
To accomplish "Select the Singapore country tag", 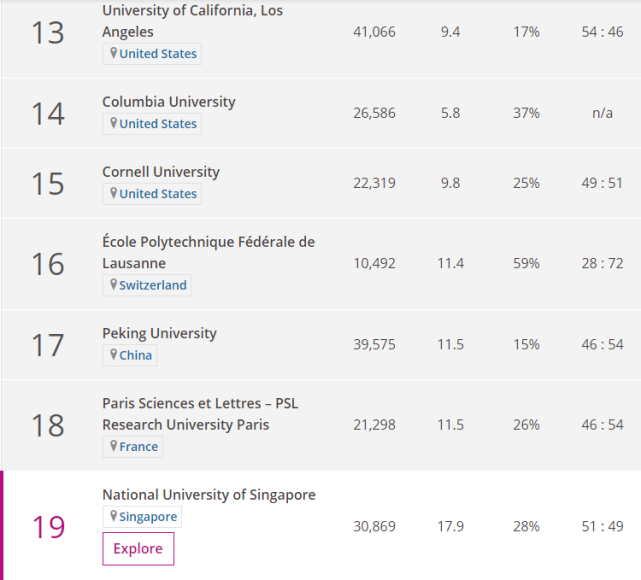I will coord(148,517).
